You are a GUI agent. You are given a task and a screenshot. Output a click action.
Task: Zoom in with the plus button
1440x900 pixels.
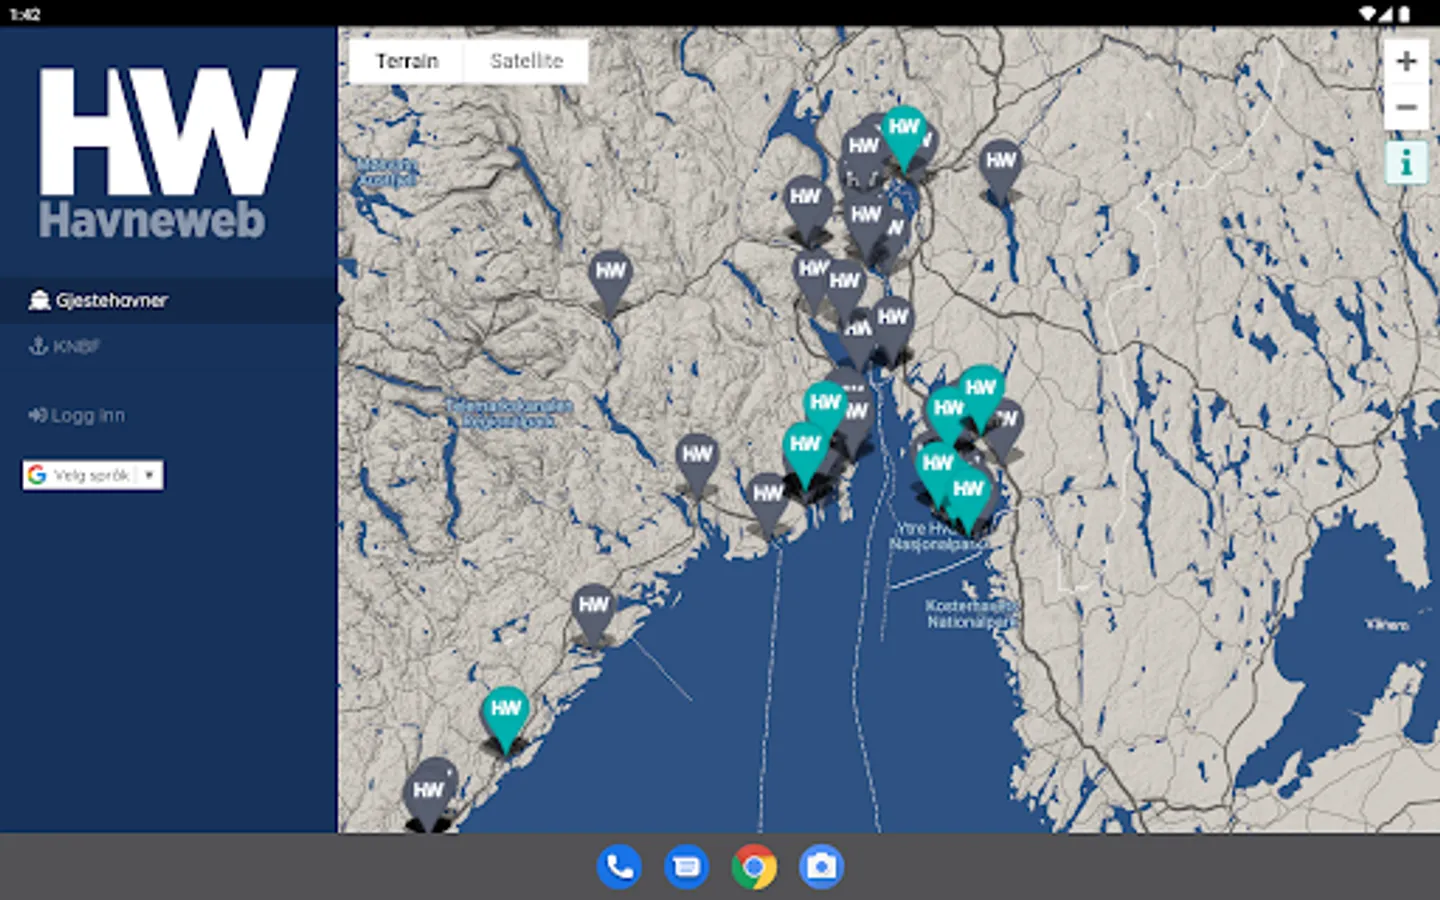1406,61
